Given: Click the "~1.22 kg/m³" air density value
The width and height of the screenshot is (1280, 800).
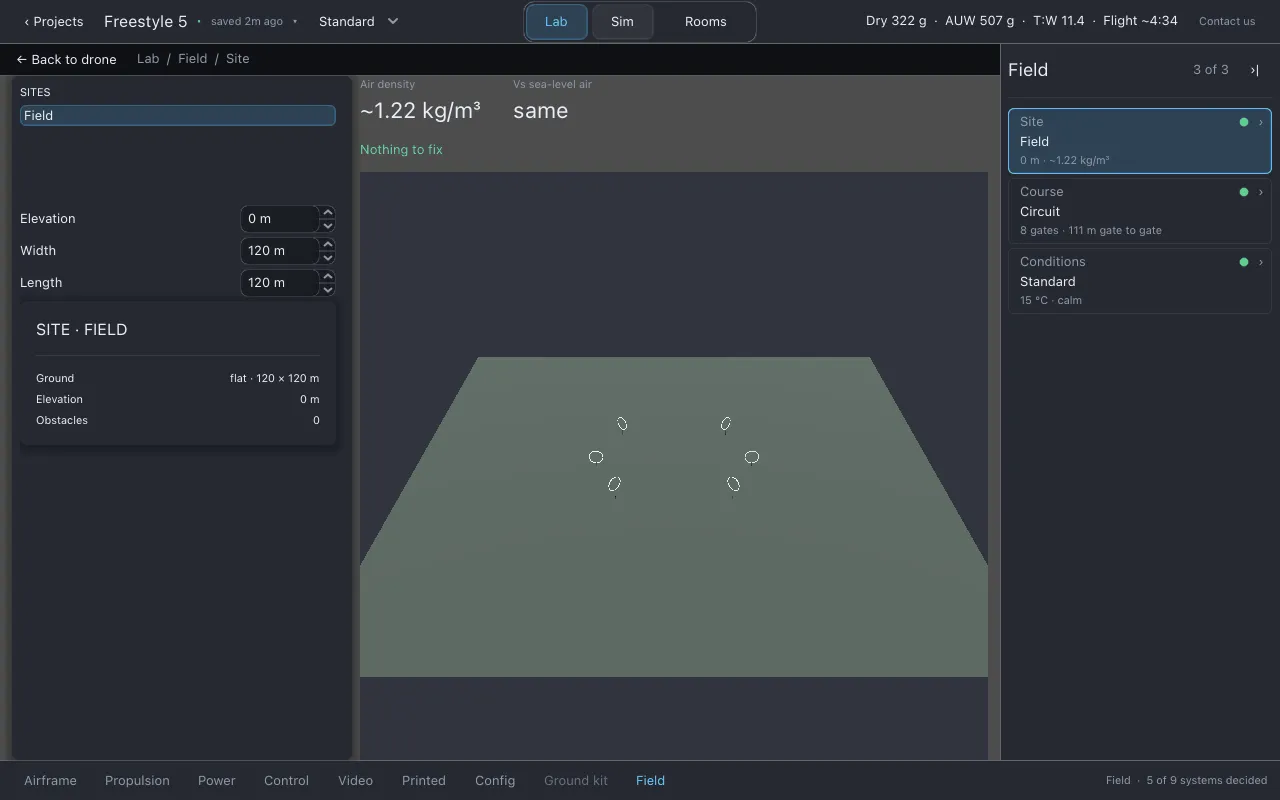Looking at the screenshot, I should 420,111.
